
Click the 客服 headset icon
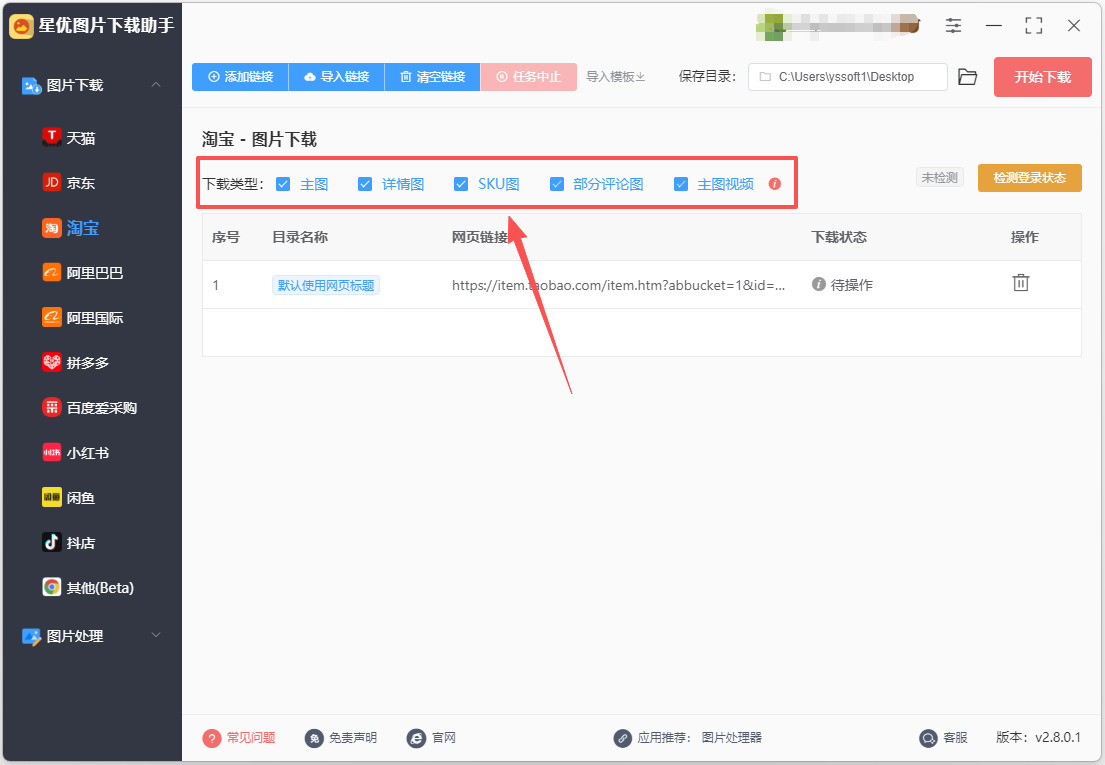[929, 738]
